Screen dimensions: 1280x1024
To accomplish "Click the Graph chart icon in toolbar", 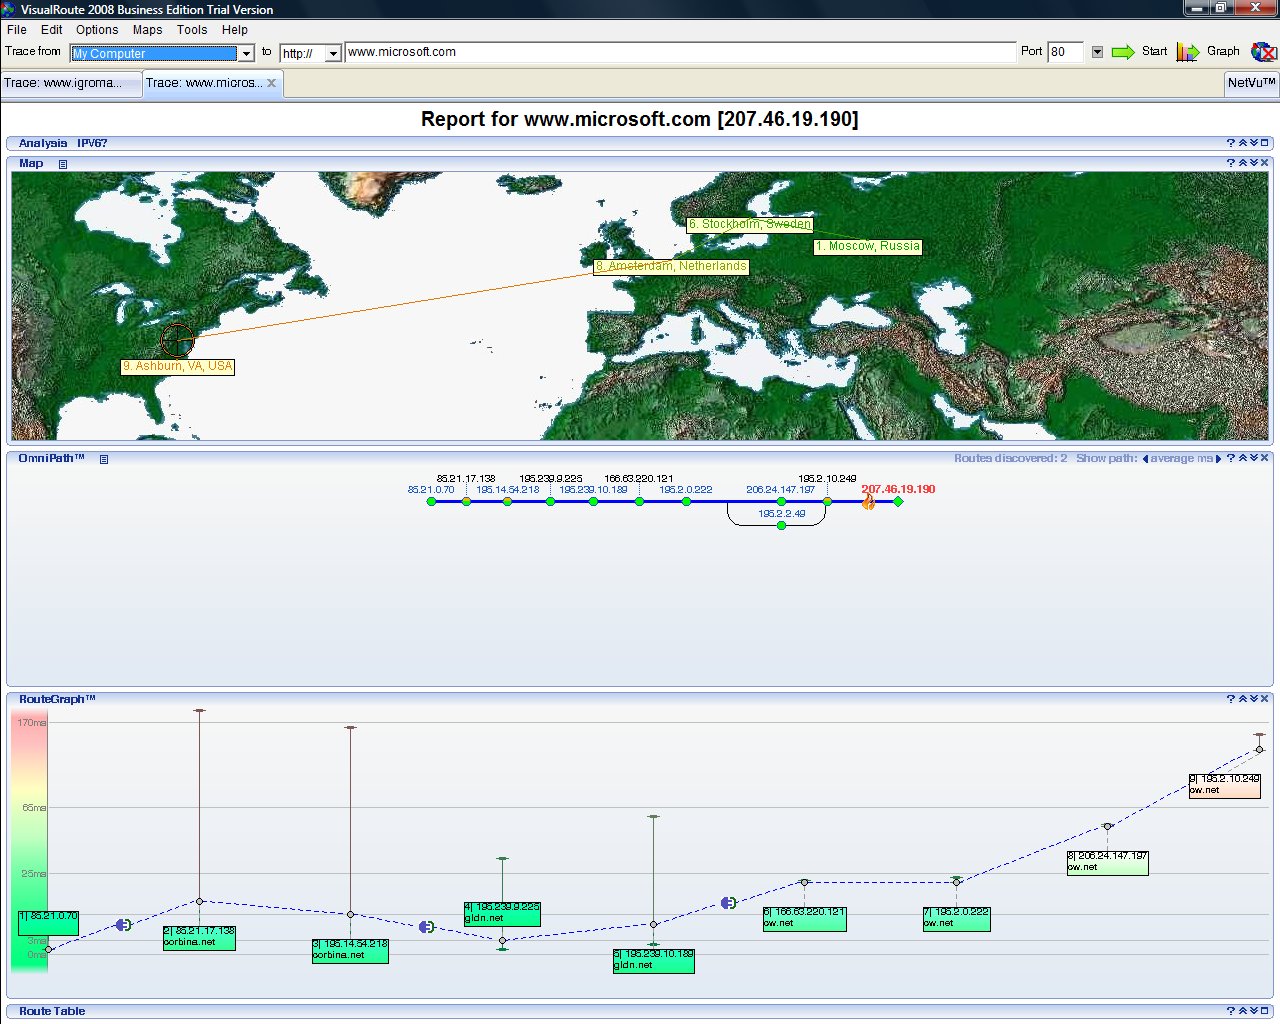I will point(1187,52).
